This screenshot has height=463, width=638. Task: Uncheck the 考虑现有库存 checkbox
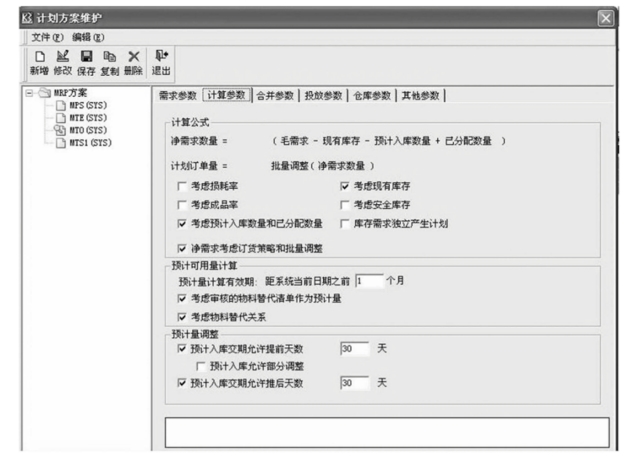click(345, 186)
